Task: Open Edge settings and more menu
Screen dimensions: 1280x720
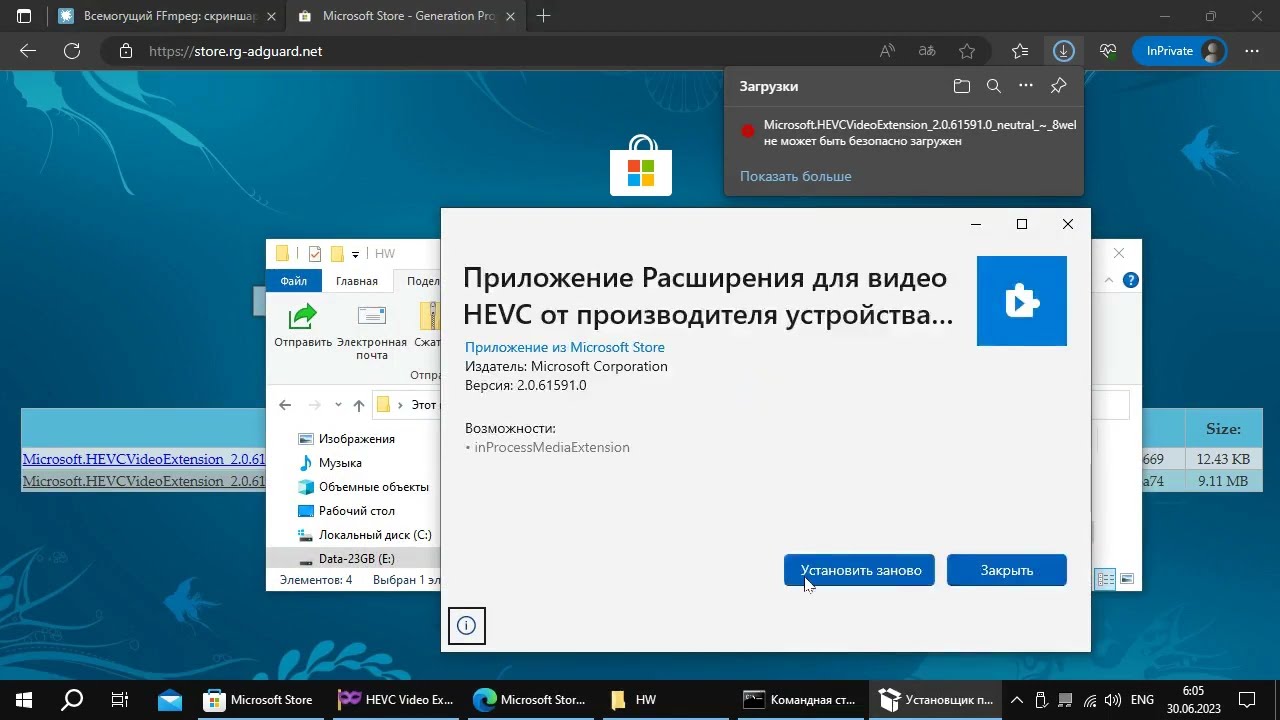Action: tap(1252, 51)
